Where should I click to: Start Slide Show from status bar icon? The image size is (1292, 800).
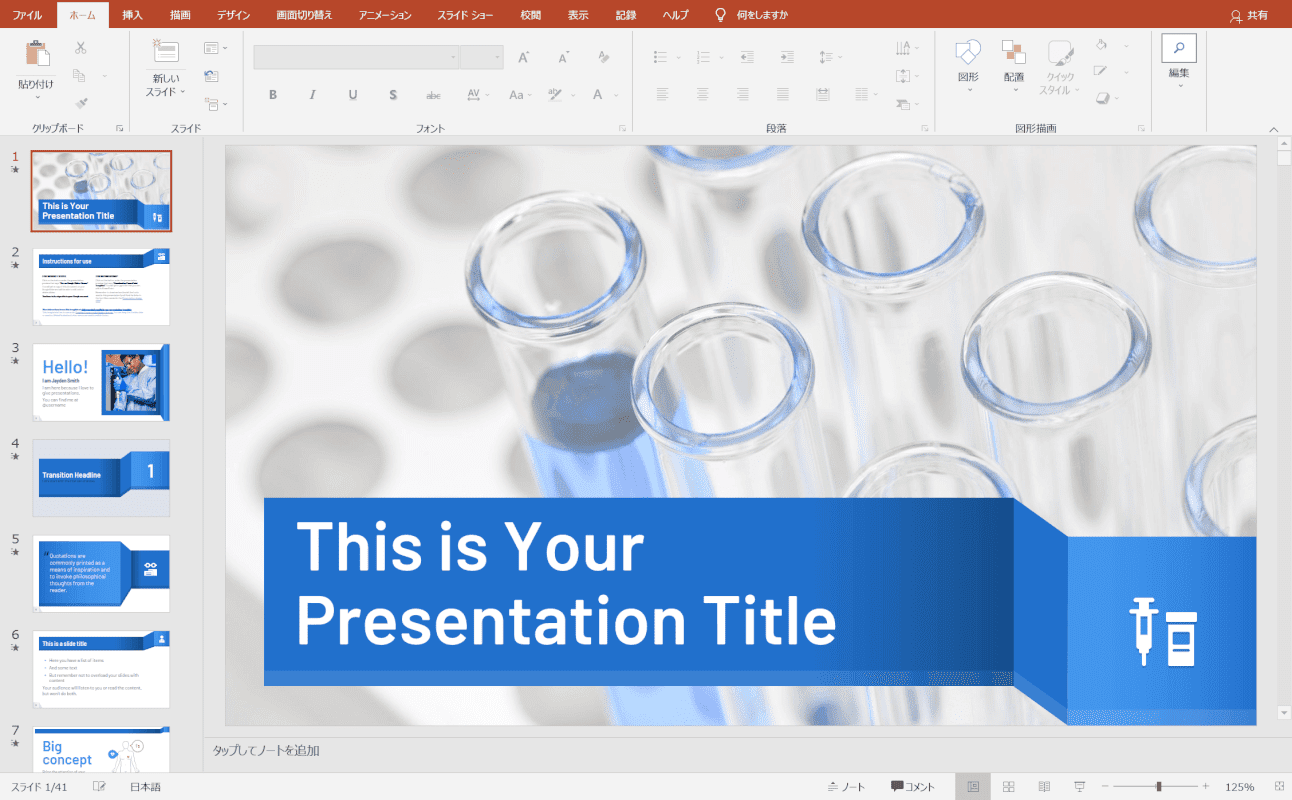(1080, 787)
